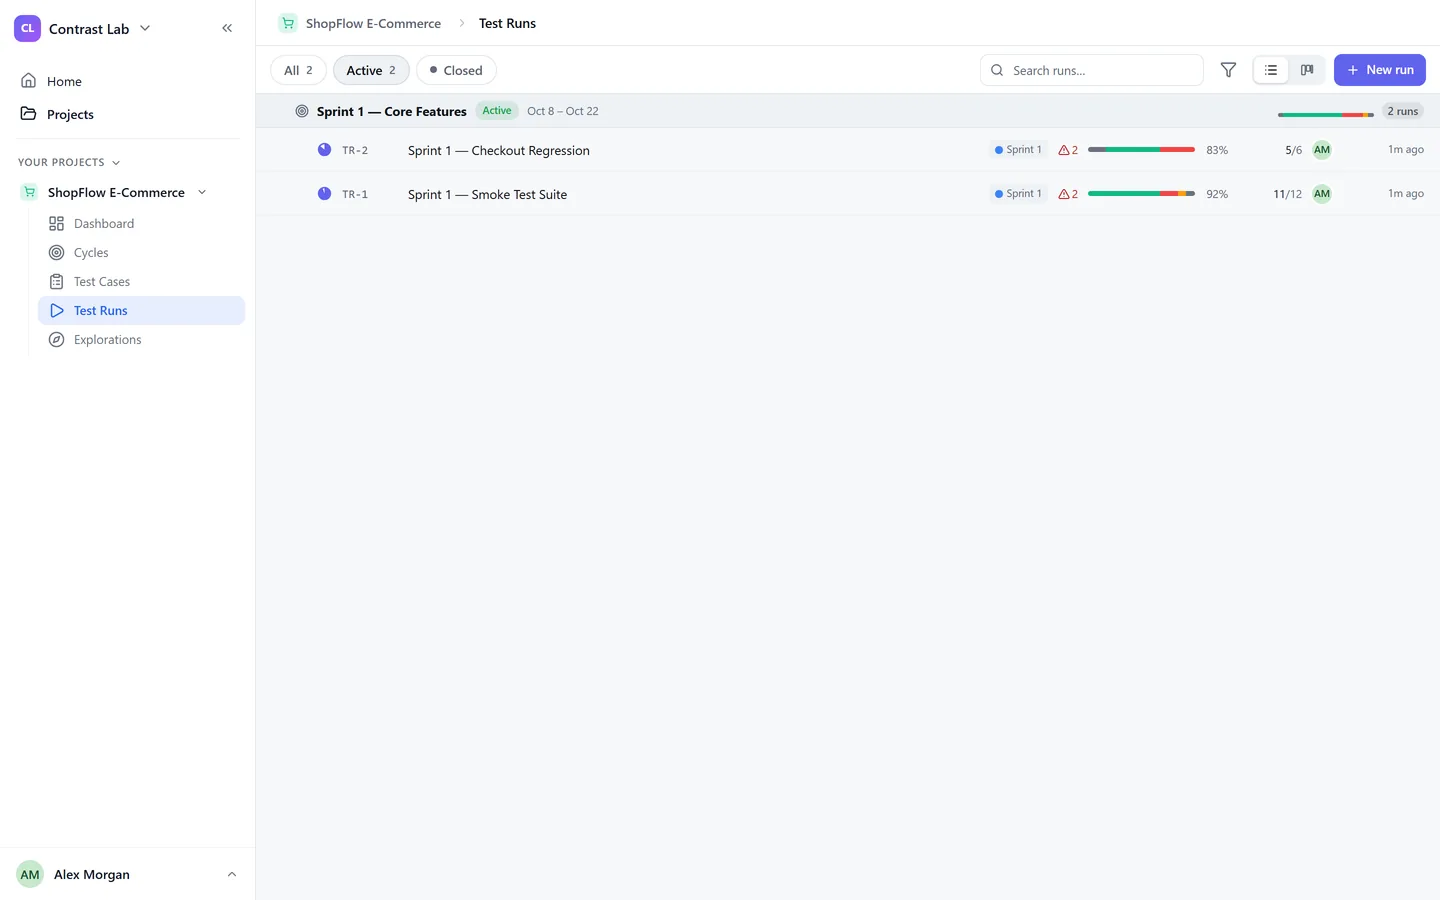1440x900 pixels.
Task: Open Sprint 1 — Checkout Regression run
Action: point(499,150)
